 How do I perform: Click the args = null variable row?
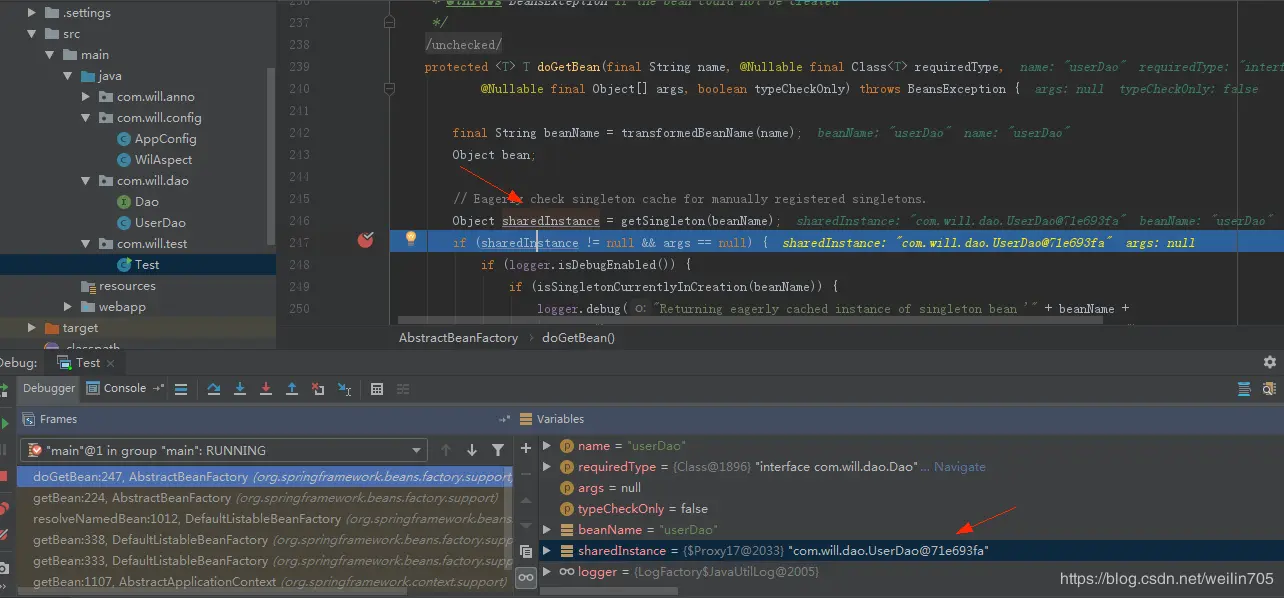[x=609, y=488]
